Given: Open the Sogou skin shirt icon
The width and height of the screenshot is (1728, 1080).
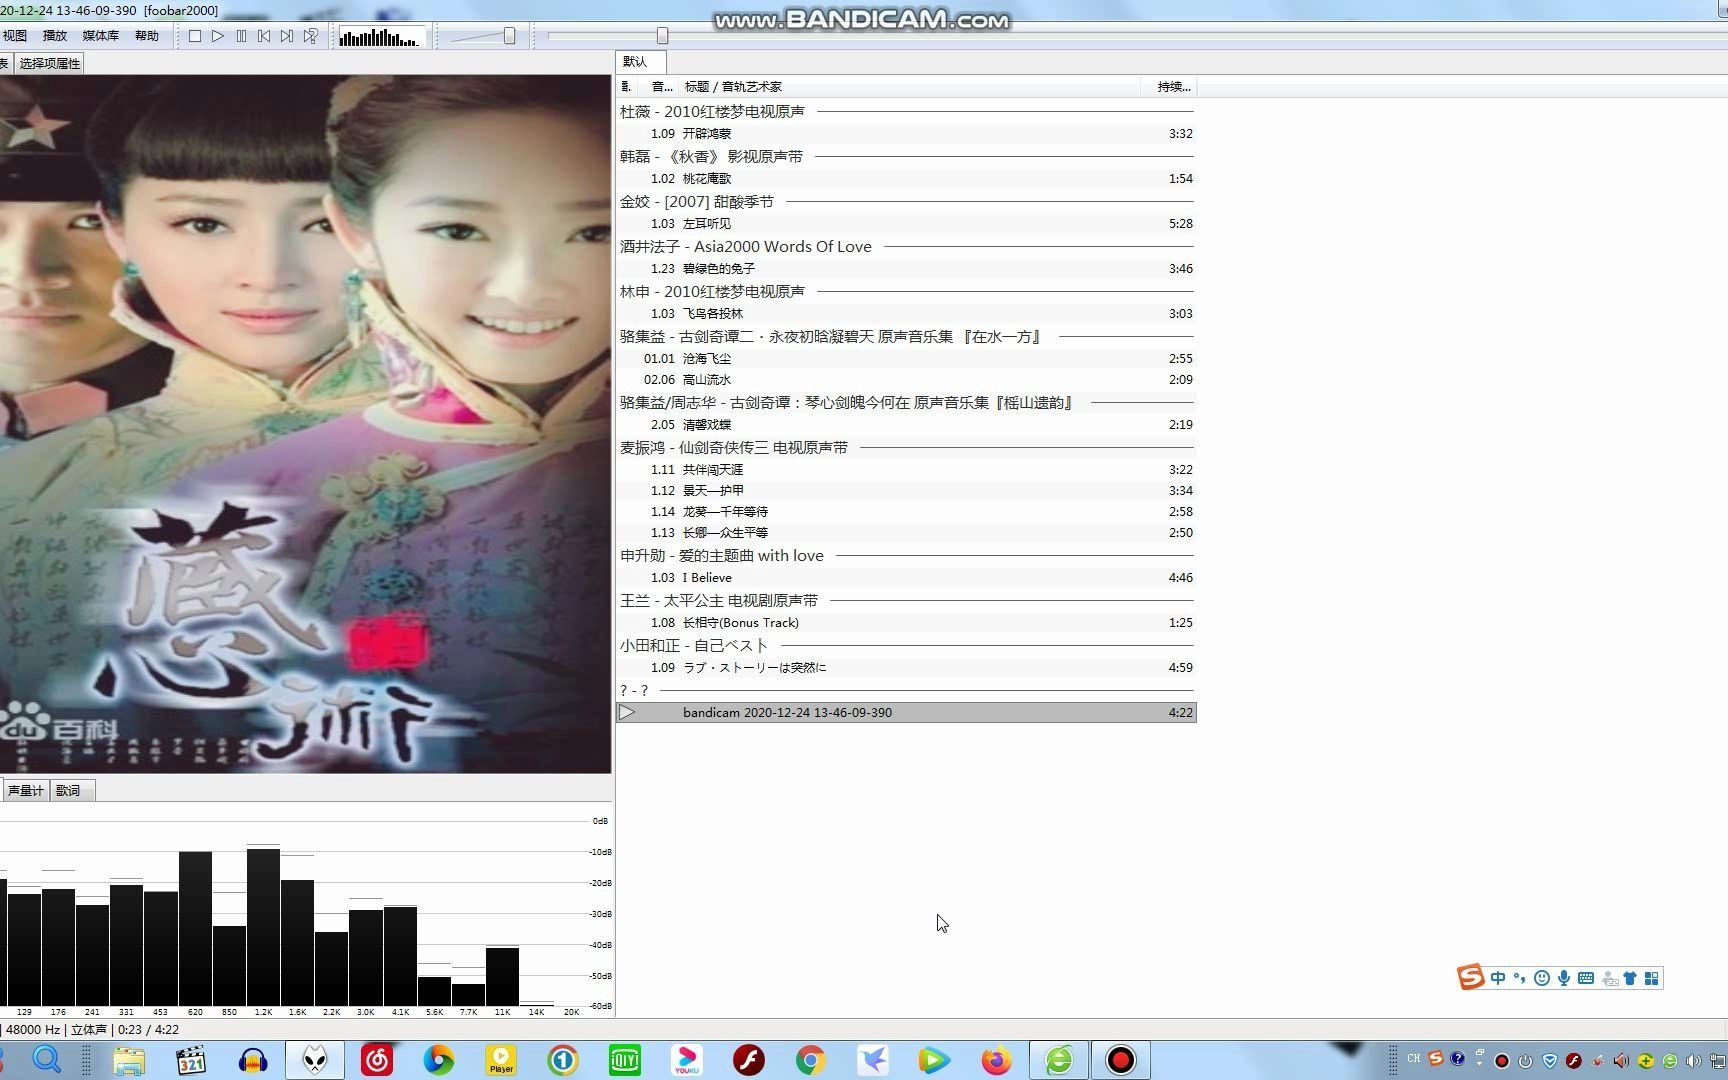Looking at the screenshot, I should [x=1630, y=978].
